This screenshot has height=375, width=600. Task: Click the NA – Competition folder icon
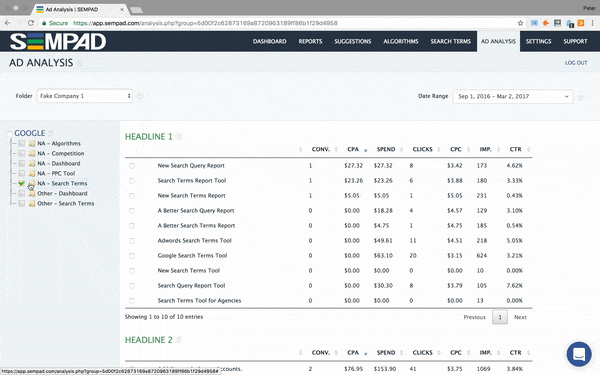(32, 153)
